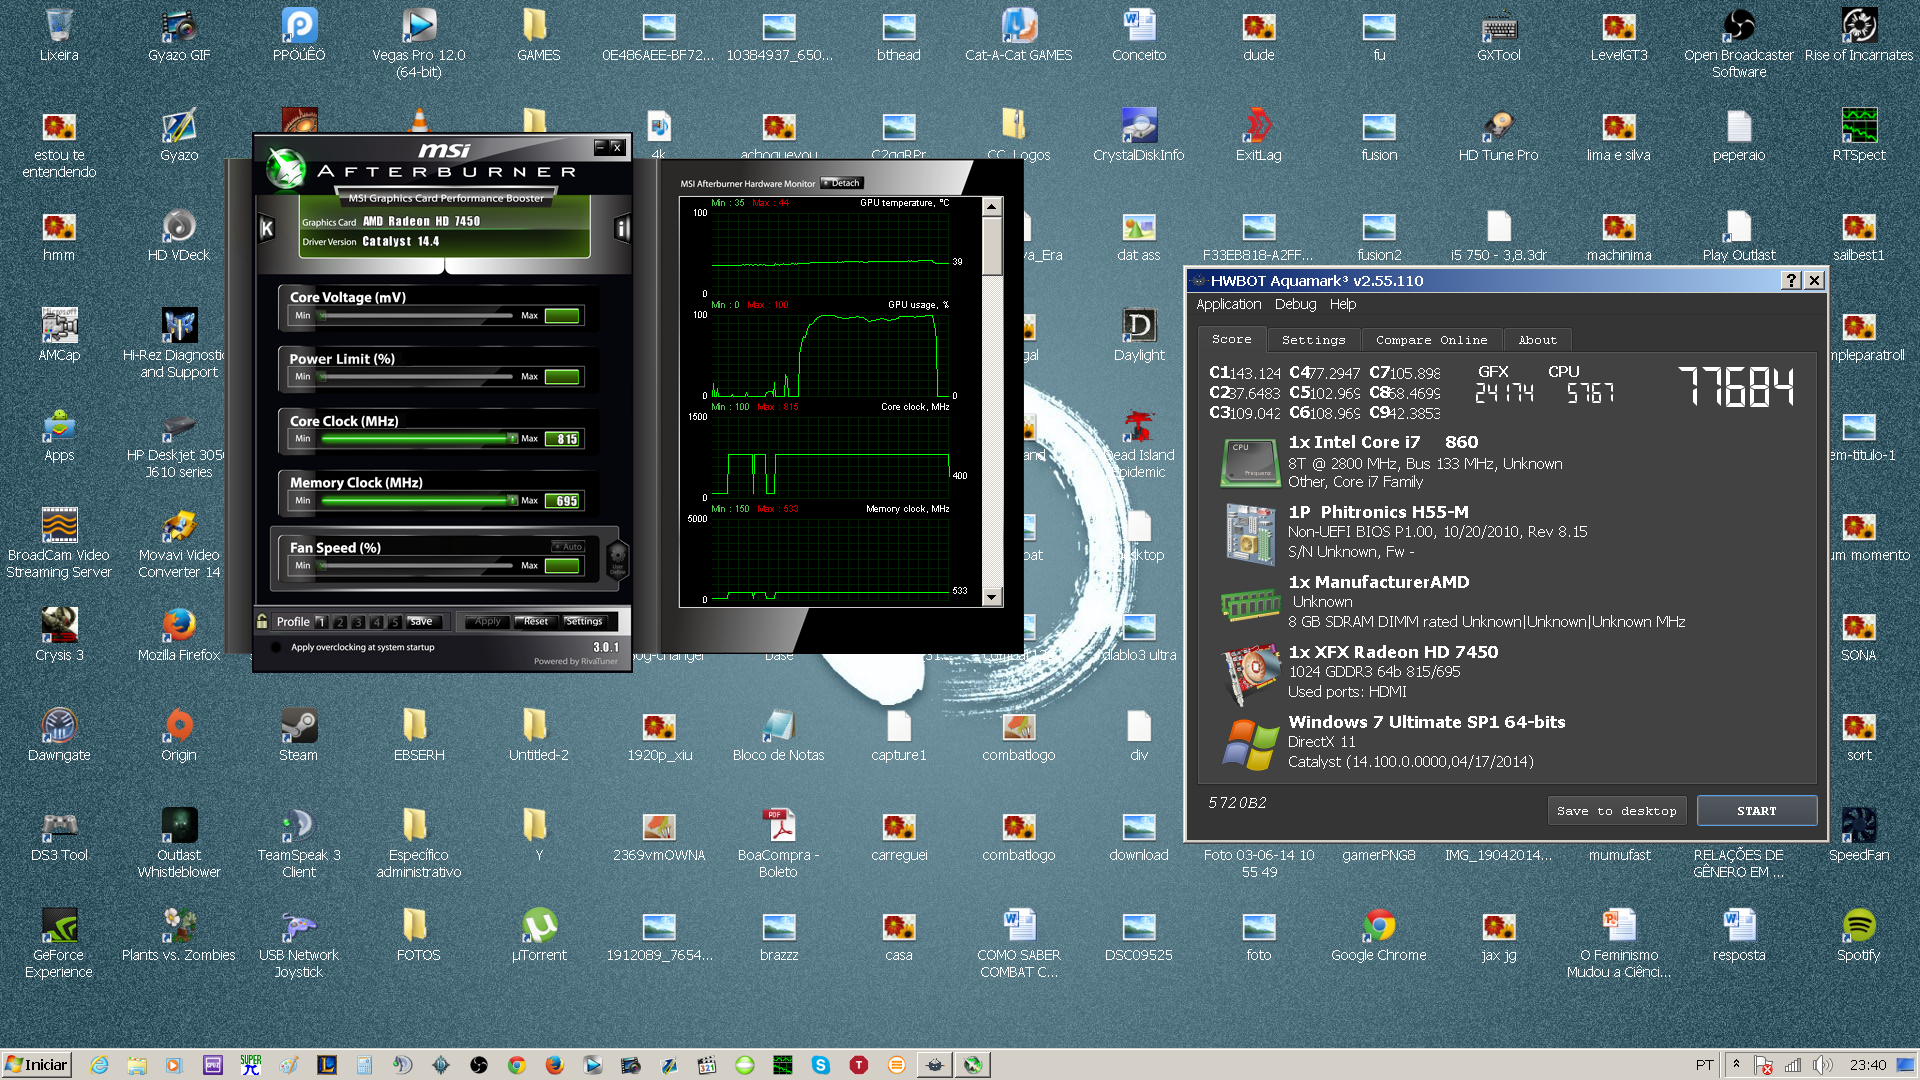Open Steam desktop shortcut
The height and width of the screenshot is (1080, 1920).
point(299,735)
